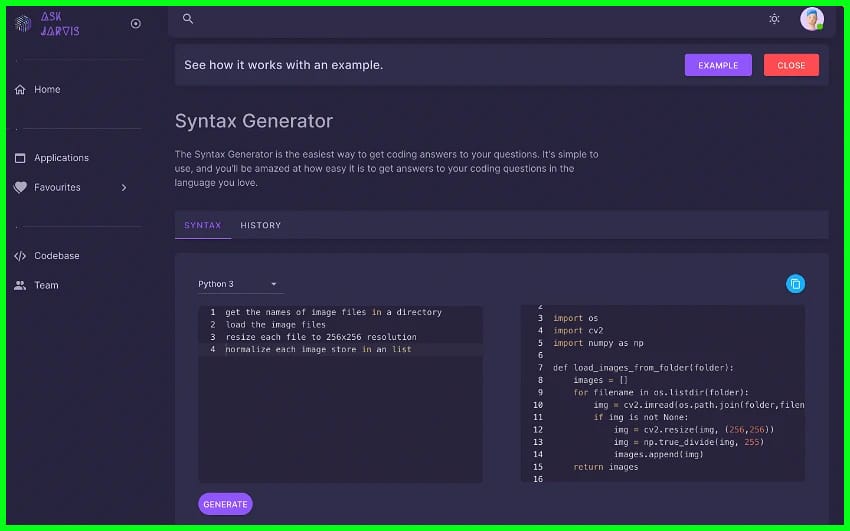Image resolution: width=850 pixels, height=531 pixels.
Task: Click the Home house icon
Action: [x=20, y=90]
